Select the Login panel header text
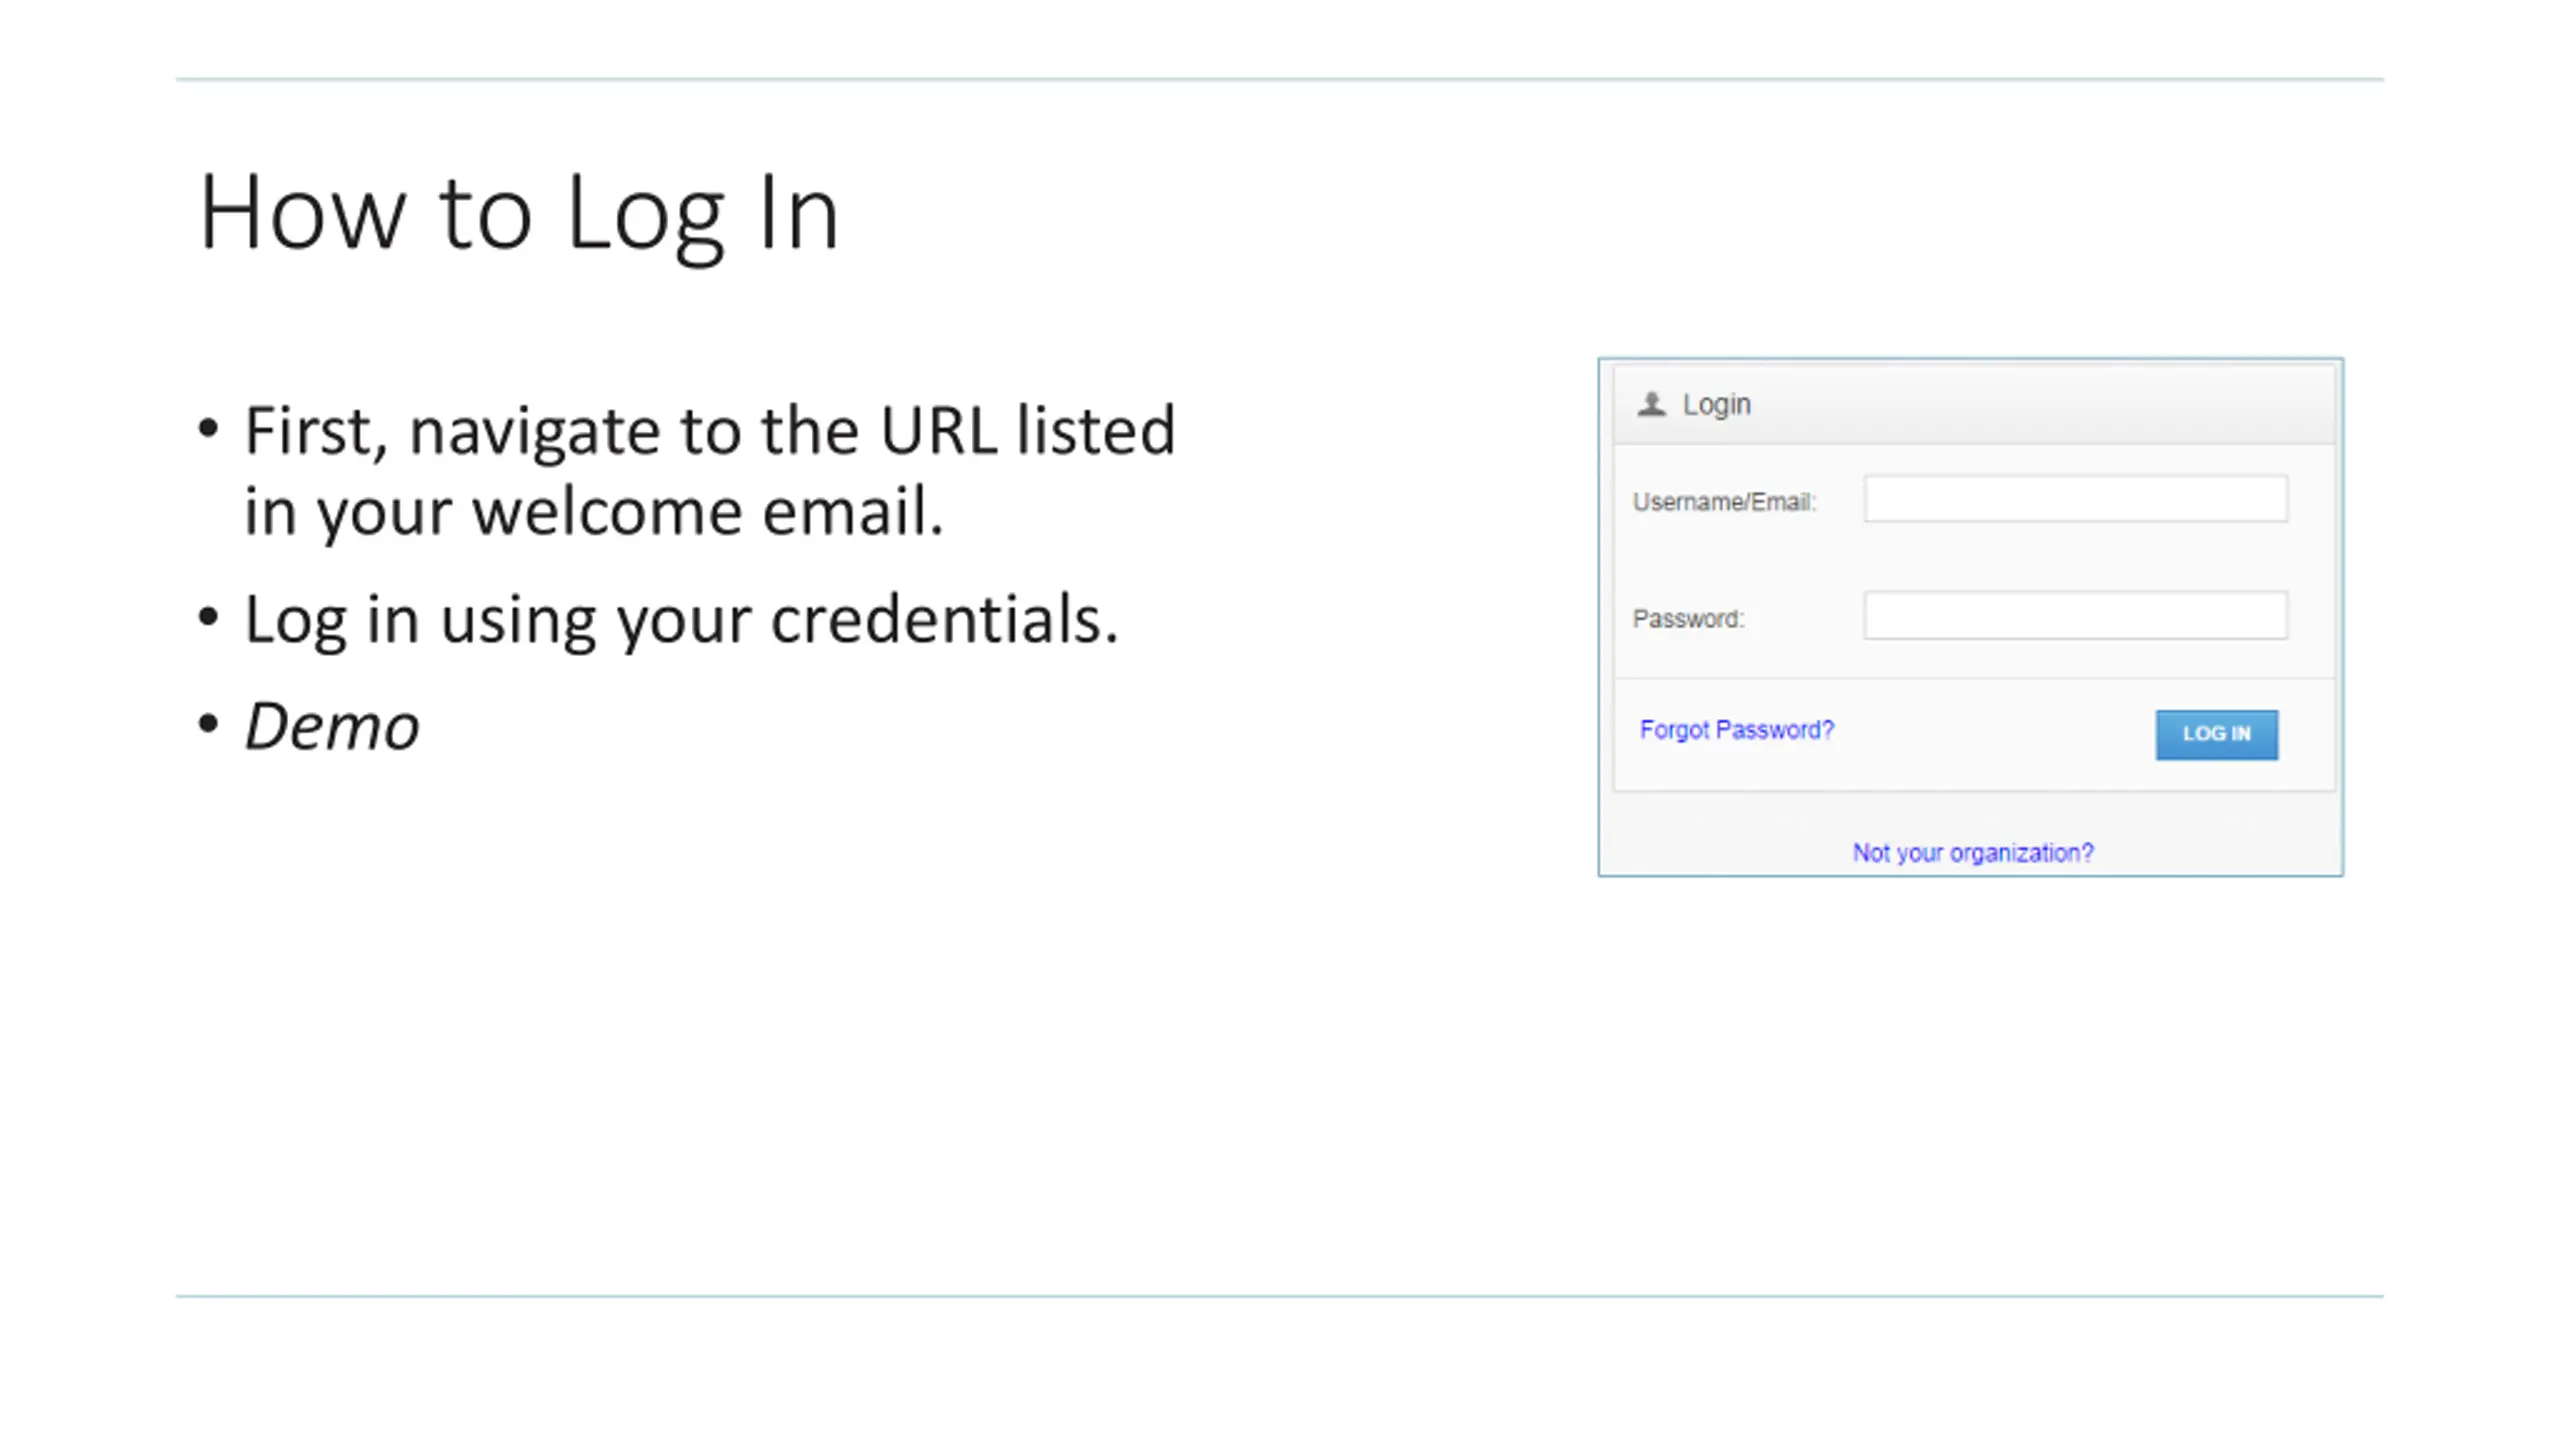 point(1717,405)
